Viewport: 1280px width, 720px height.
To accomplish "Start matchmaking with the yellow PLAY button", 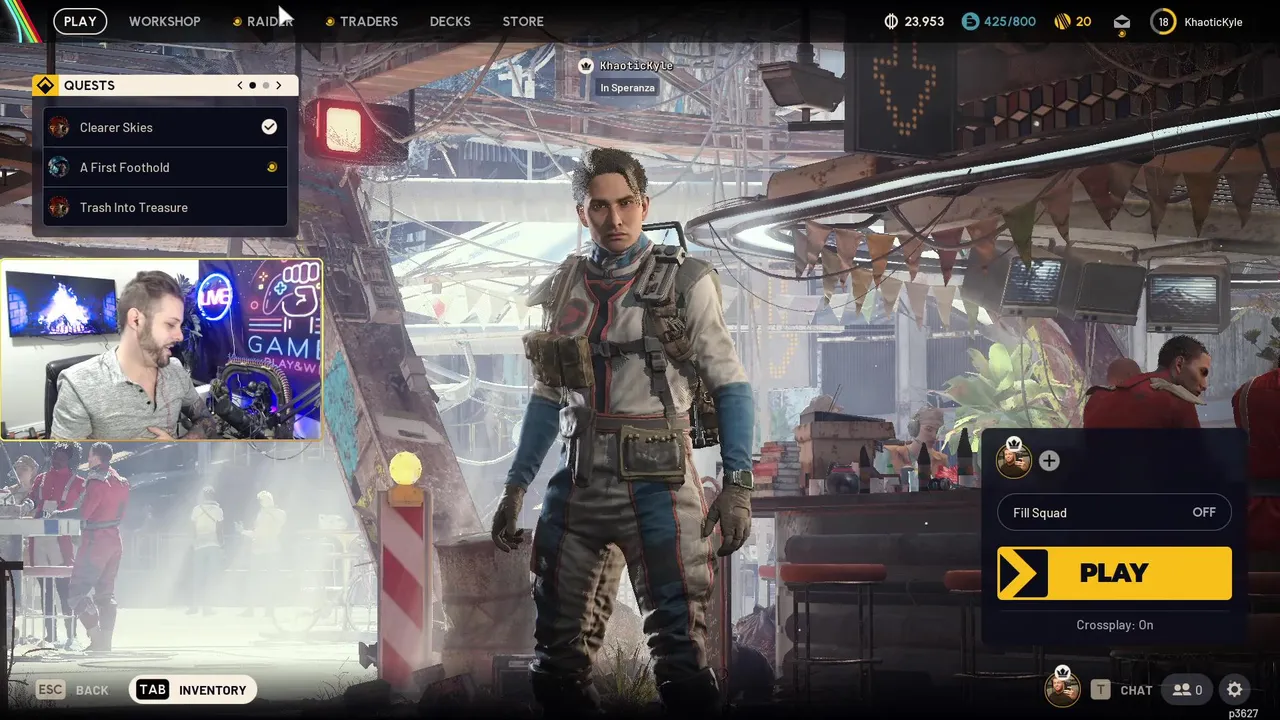I will coord(1114,573).
